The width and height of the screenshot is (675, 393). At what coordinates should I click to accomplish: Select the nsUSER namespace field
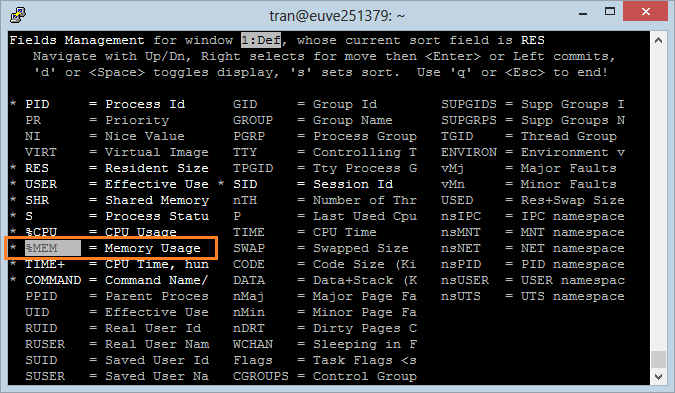[533, 280]
